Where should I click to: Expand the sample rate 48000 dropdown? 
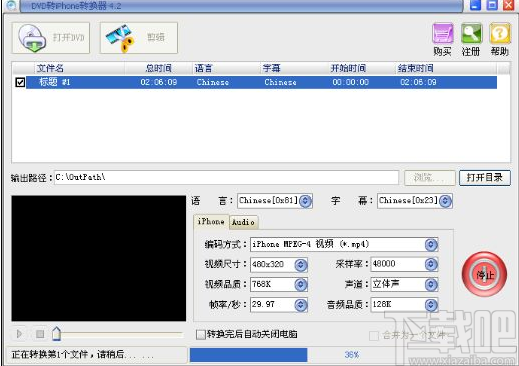[x=431, y=264]
